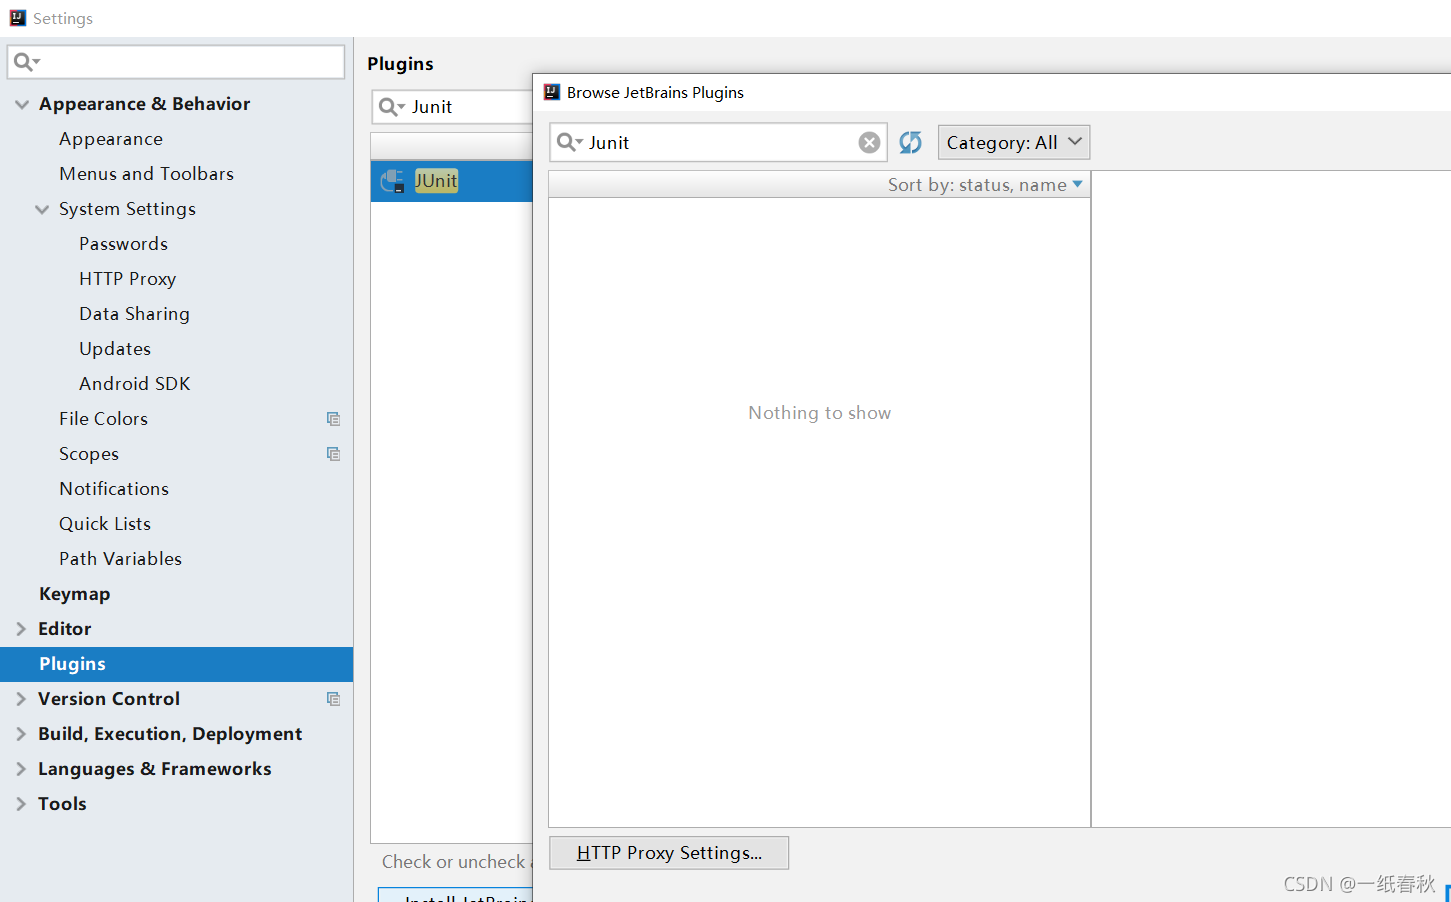Collapse Appearance & Behavior section
1451x902 pixels.
click(22, 104)
